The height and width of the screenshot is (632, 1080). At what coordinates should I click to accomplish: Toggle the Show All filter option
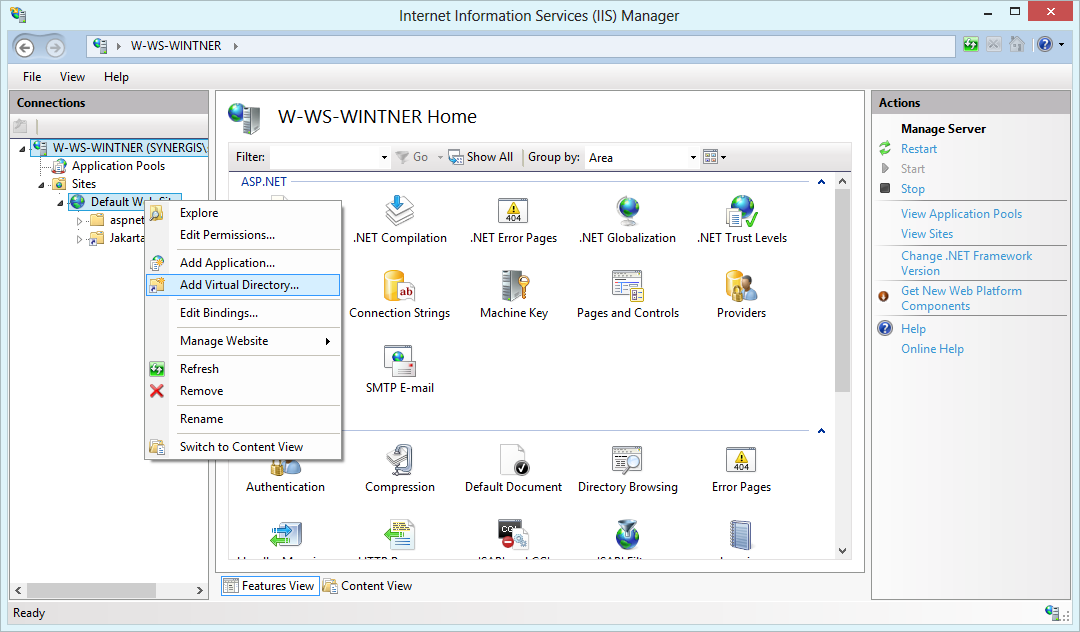pyautogui.click(x=481, y=157)
